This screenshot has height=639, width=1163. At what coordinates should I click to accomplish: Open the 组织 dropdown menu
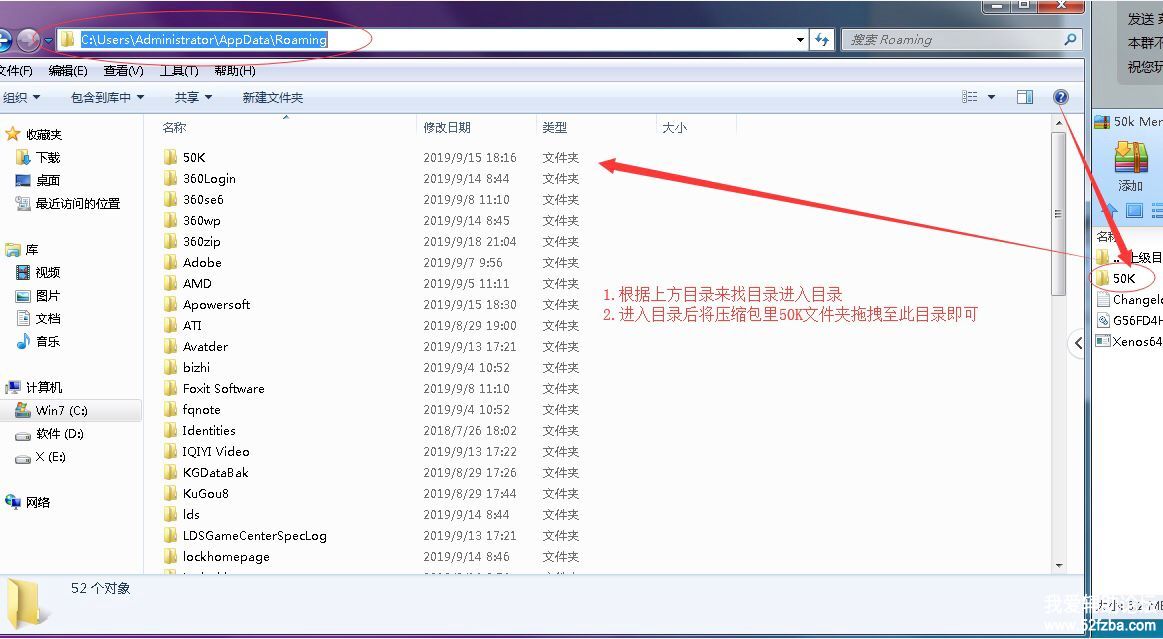(21, 97)
